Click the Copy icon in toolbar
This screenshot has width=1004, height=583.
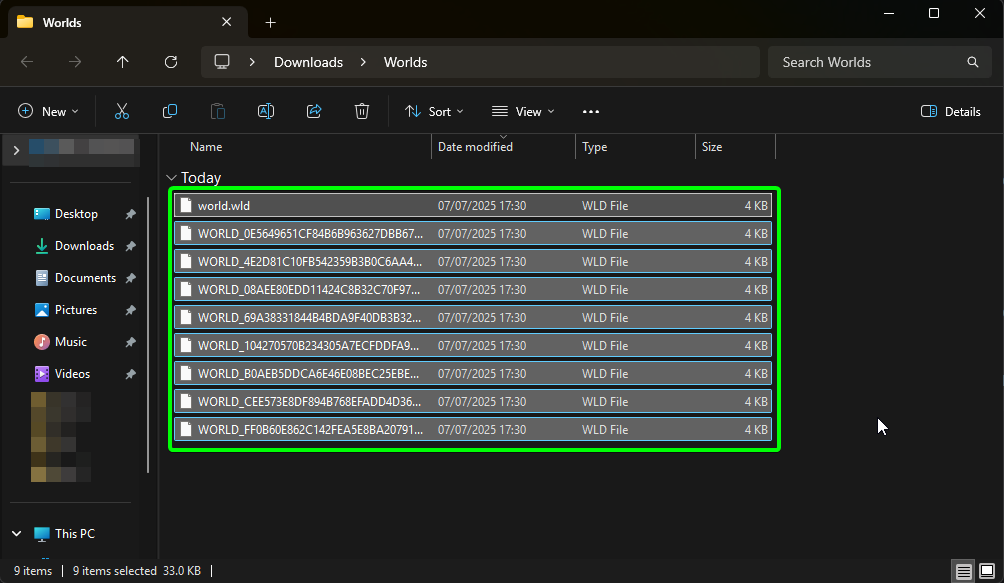pyautogui.click(x=170, y=111)
